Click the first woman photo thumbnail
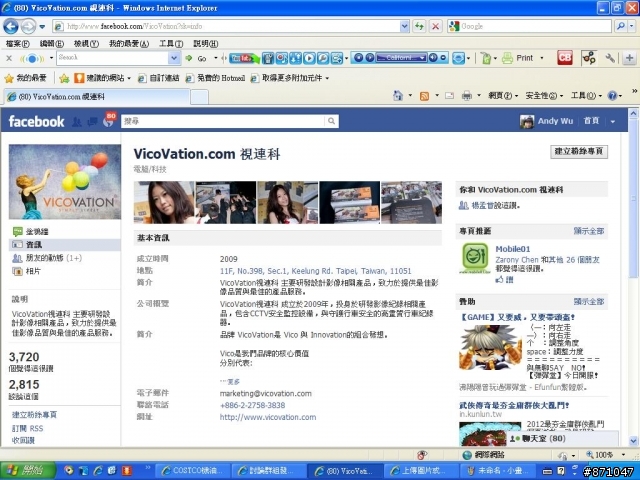The height and width of the screenshot is (480, 640). [164, 202]
